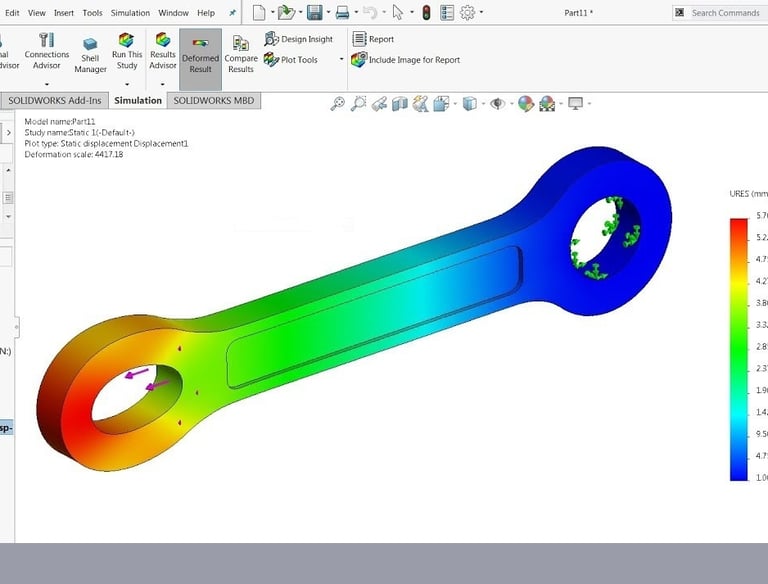Open the Options gear icon
The width and height of the screenshot is (768, 584).
click(467, 13)
